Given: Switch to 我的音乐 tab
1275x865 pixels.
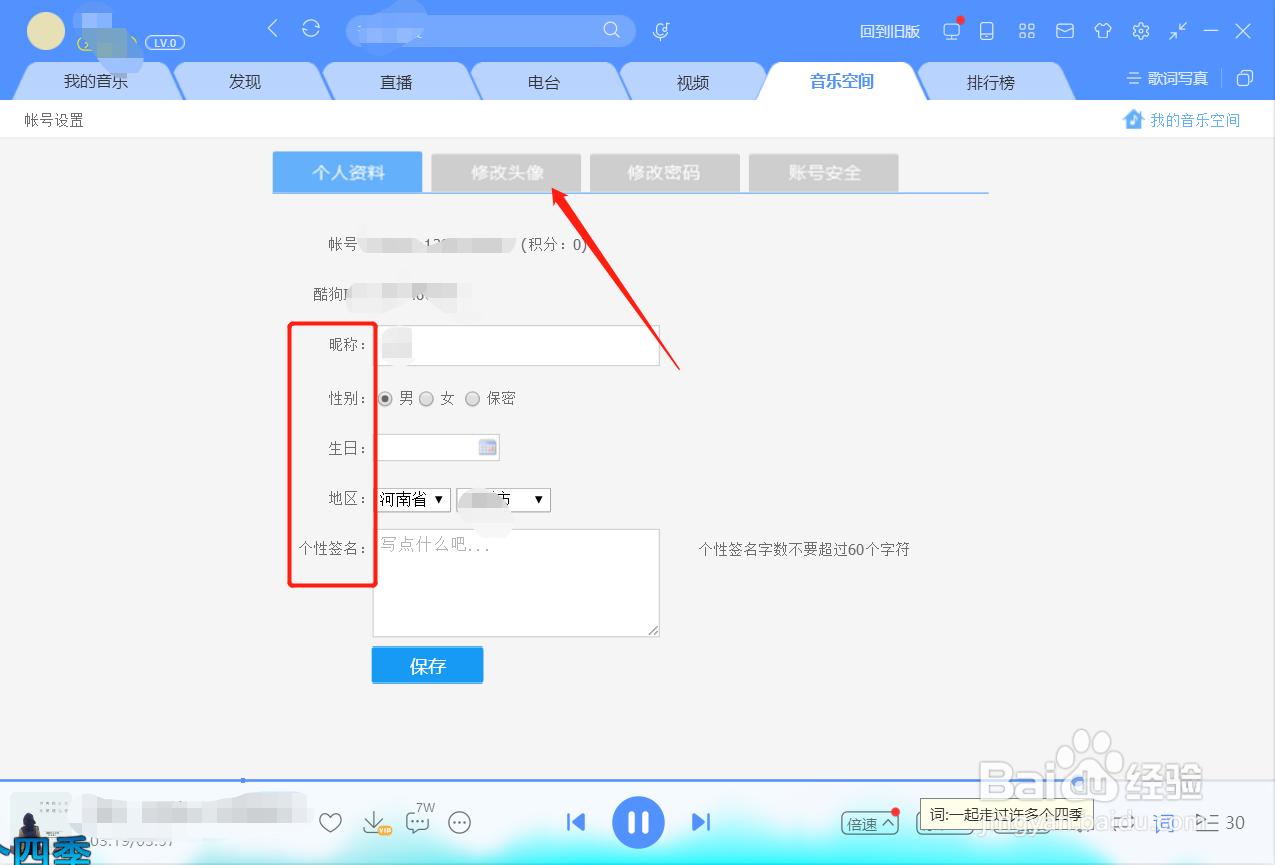Looking at the screenshot, I should click(96, 82).
